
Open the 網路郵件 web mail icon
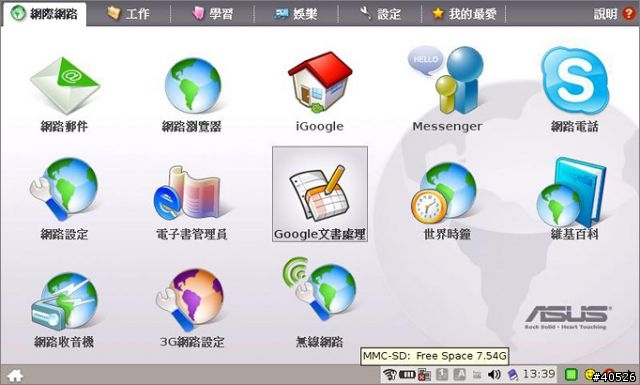pyautogui.click(x=64, y=94)
